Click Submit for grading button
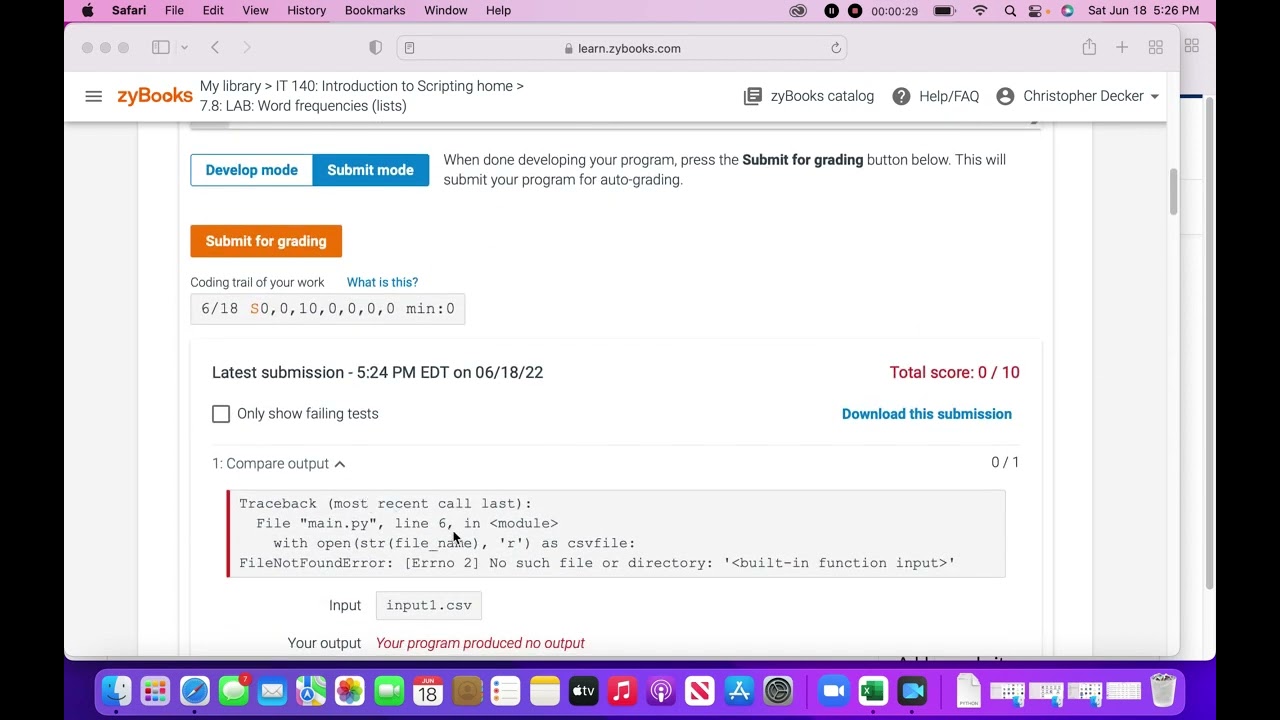This screenshot has height=720, width=1280. (266, 241)
